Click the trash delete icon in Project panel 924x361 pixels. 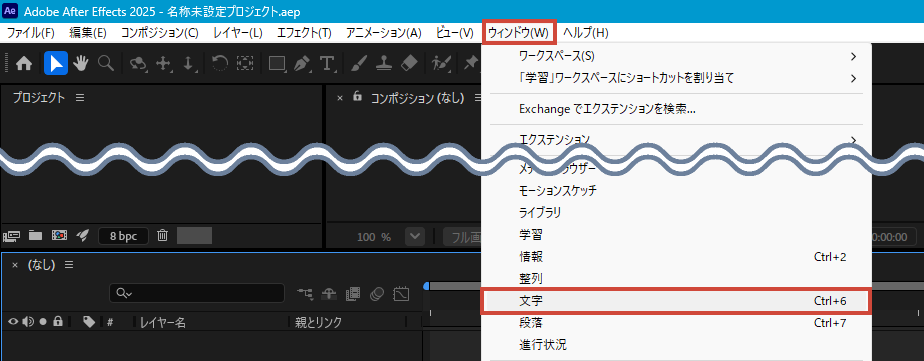(x=163, y=236)
